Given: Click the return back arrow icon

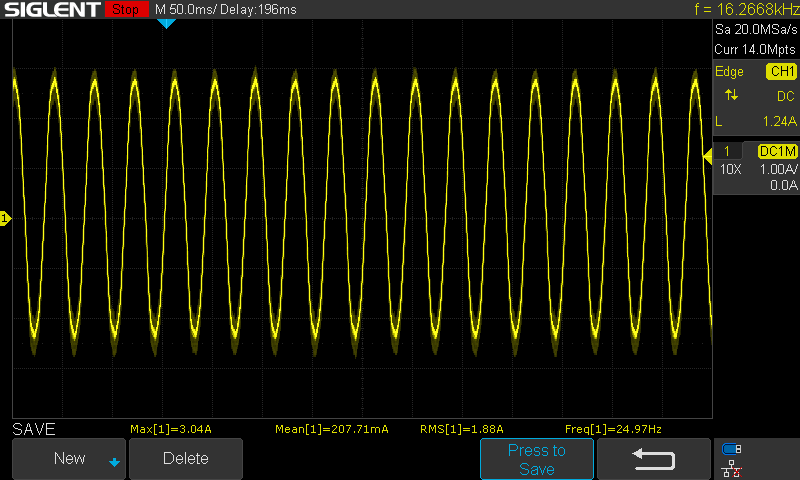Looking at the screenshot, I should [x=654, y=459].
